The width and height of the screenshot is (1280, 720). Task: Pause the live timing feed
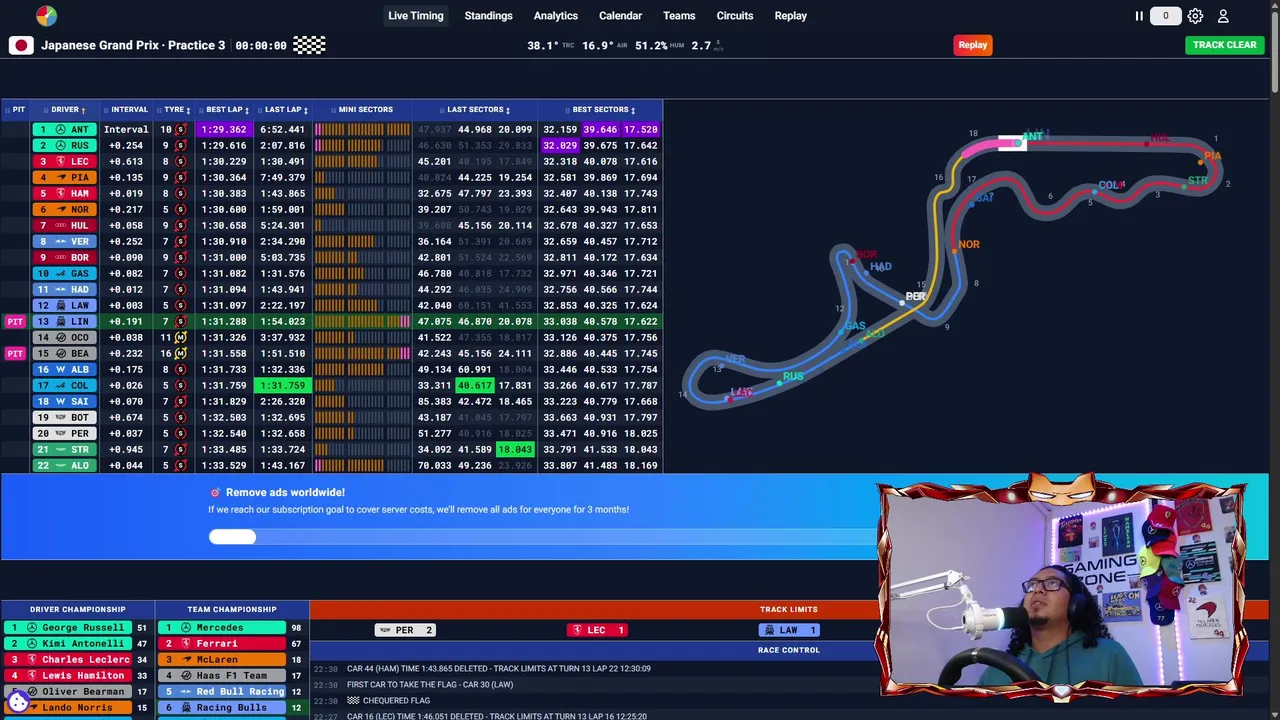pyautogui.click(x=1138, y=16)
